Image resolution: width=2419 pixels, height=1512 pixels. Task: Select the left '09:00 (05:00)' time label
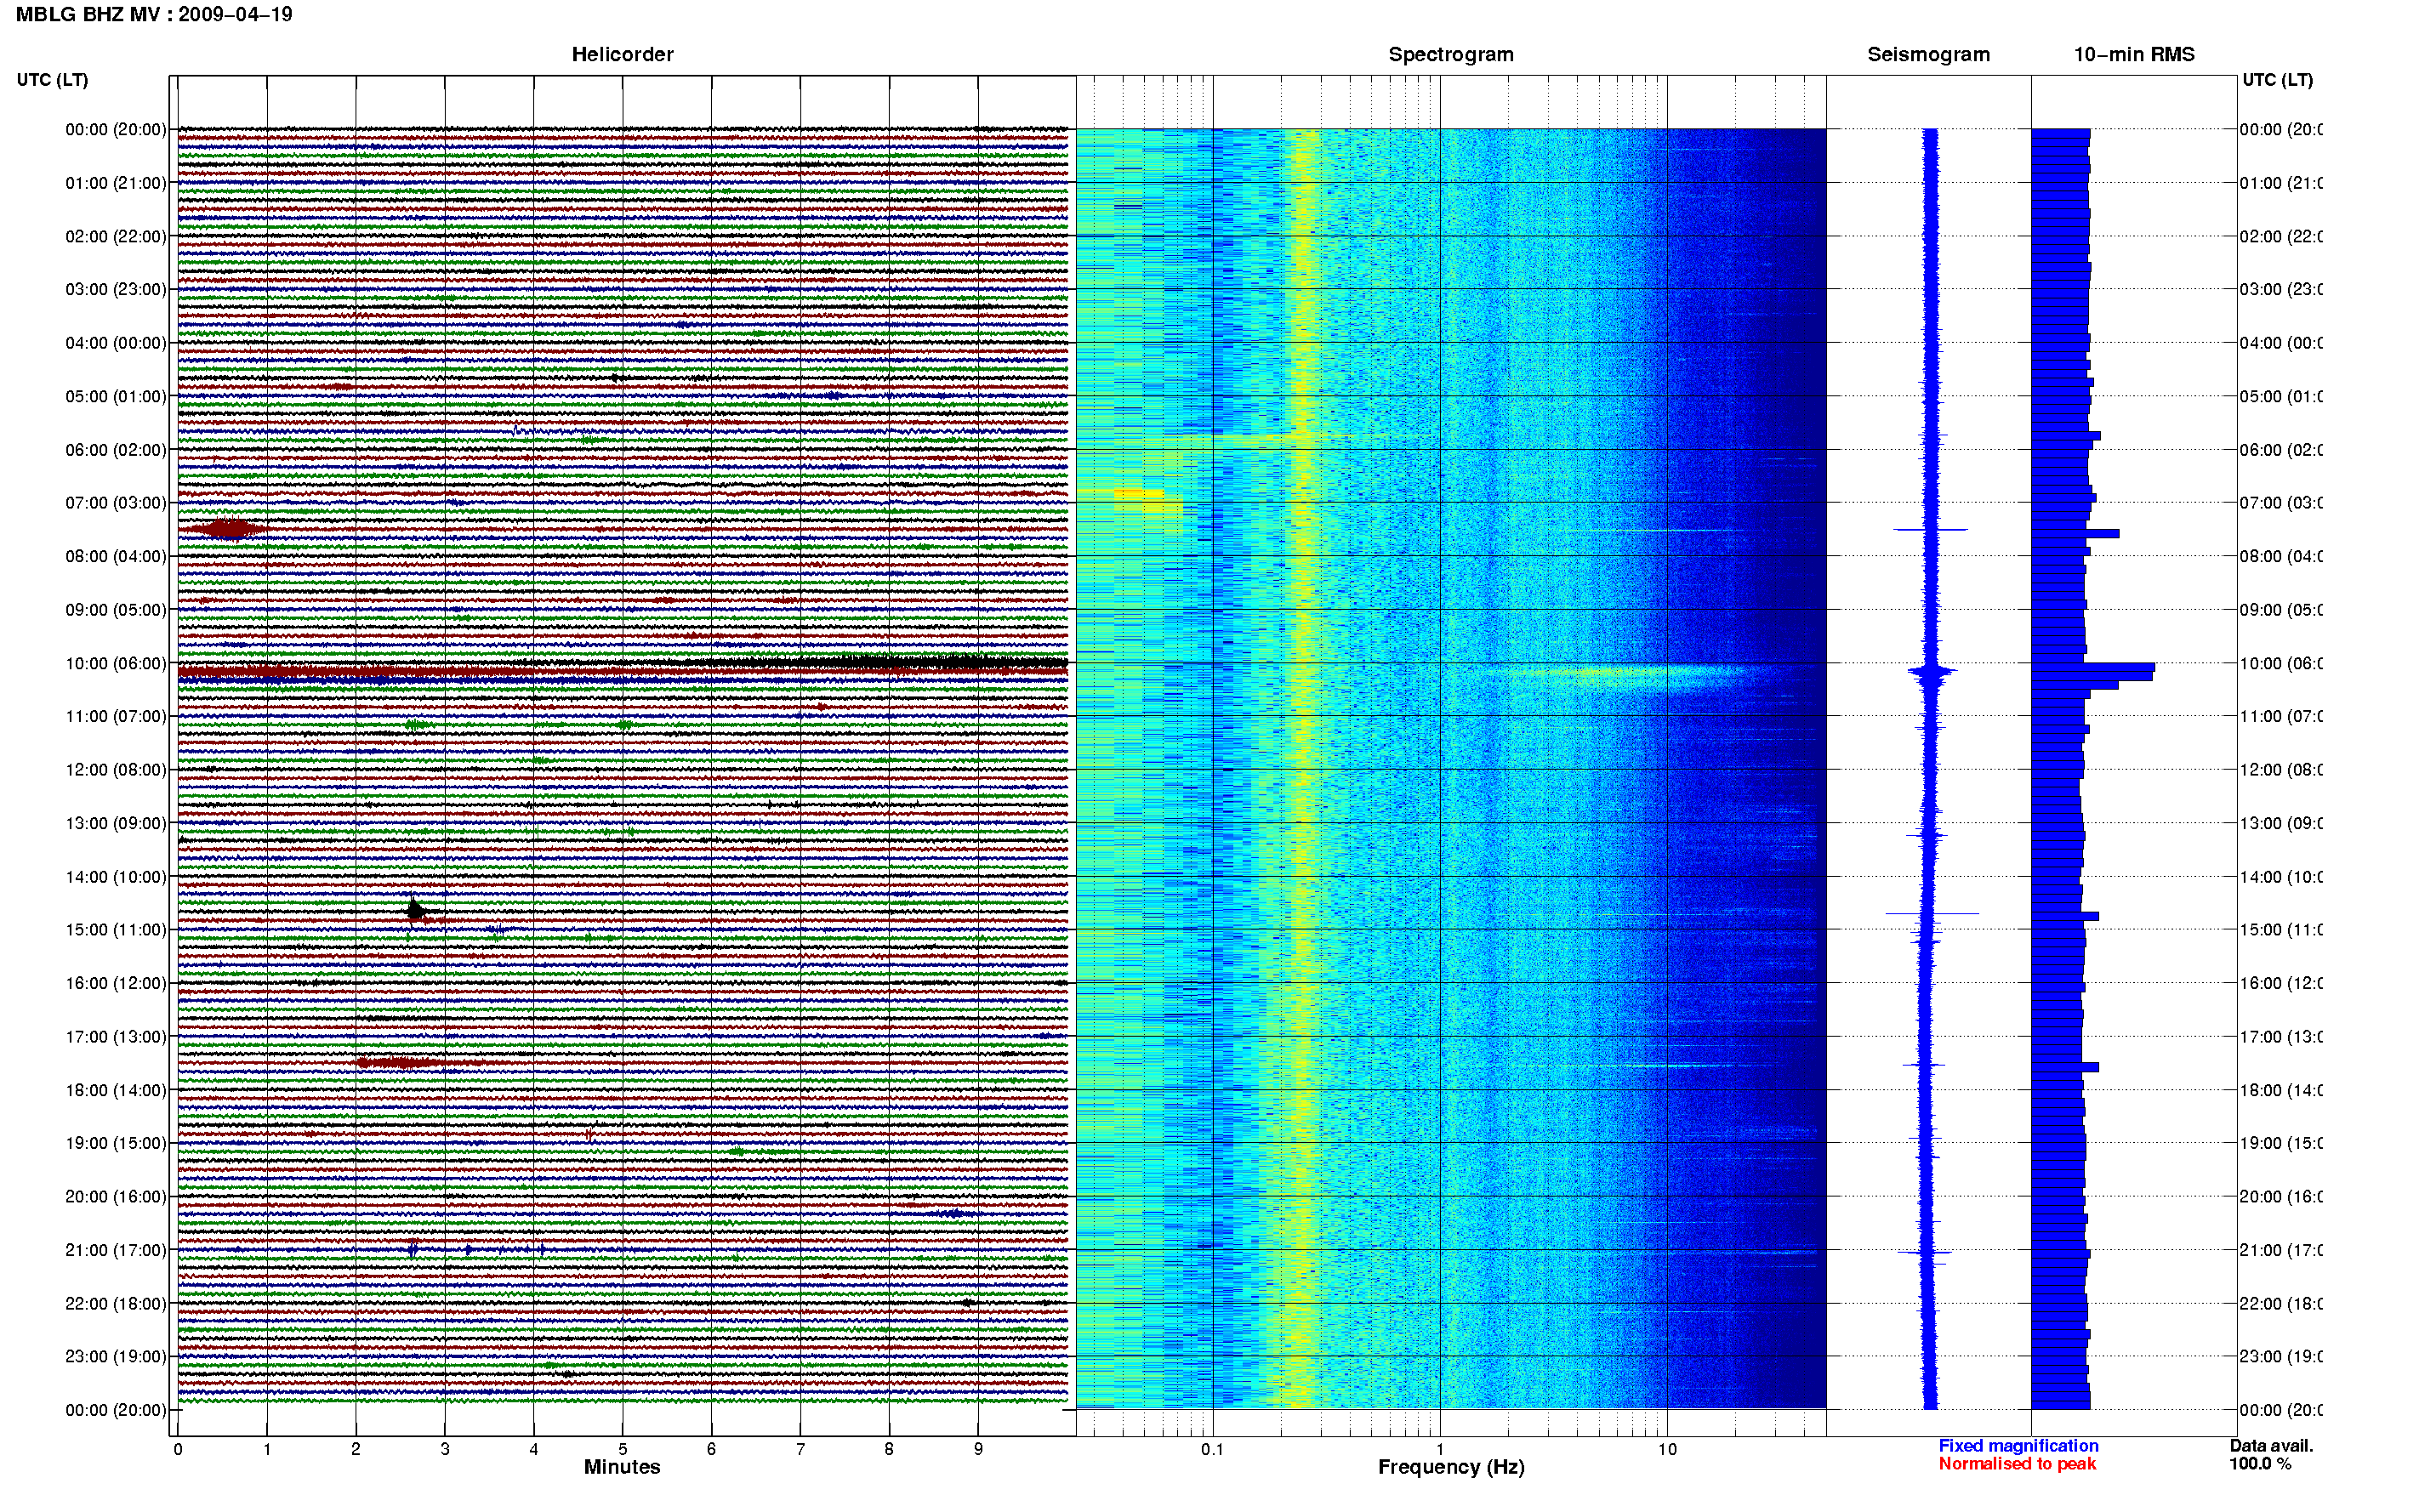[x=116, y=609]
